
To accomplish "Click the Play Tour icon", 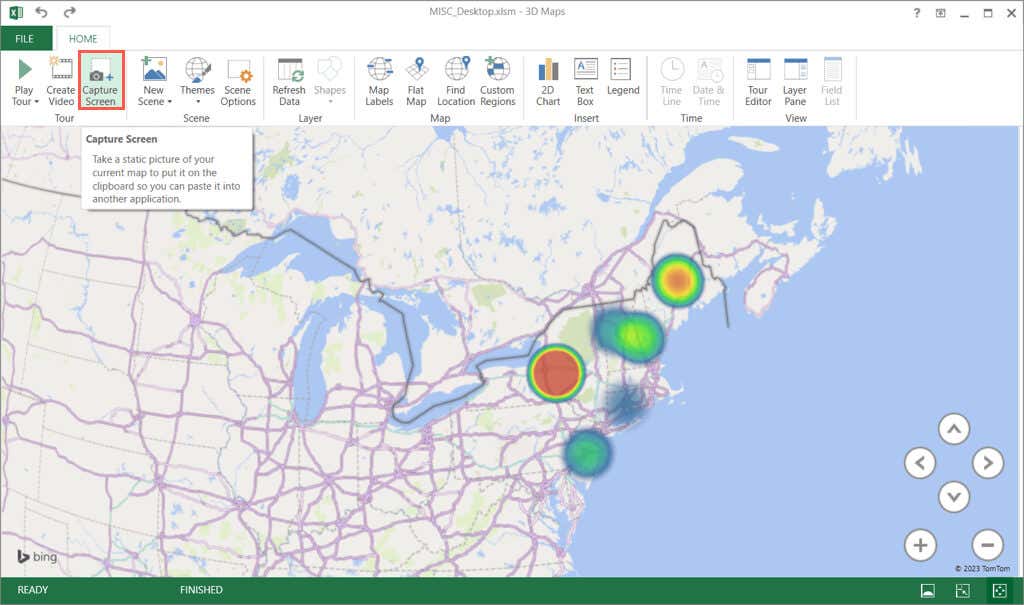I will click(24, 69).
